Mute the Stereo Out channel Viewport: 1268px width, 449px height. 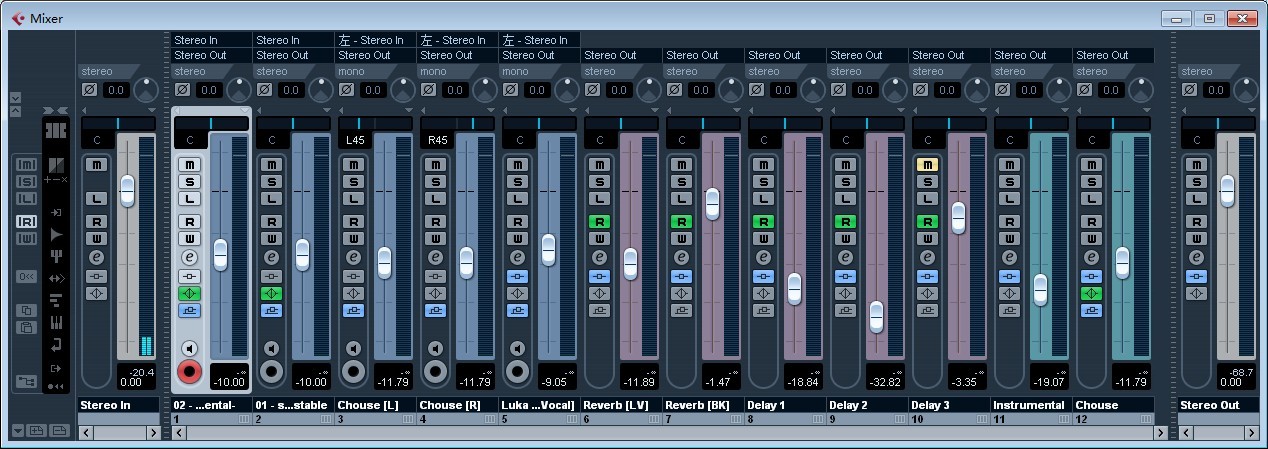[x=1196, y=164]
